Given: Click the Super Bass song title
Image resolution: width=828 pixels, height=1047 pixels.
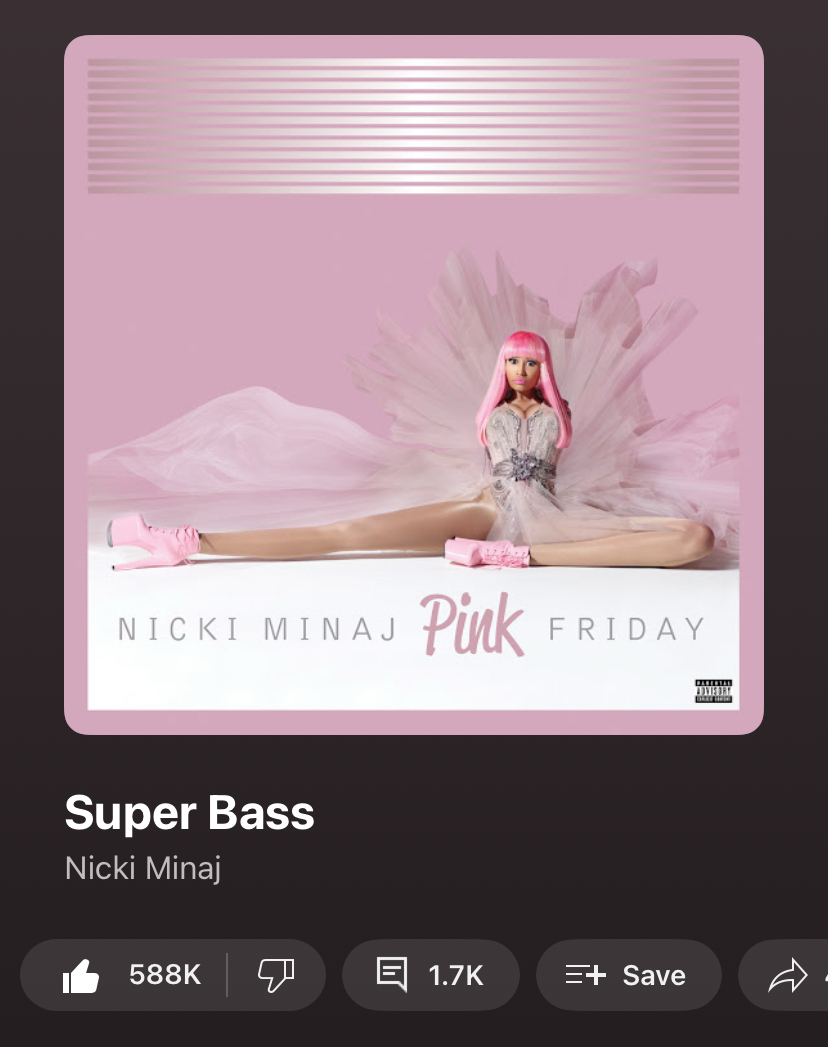Looking at the screenshot, I should pos(190,813).
